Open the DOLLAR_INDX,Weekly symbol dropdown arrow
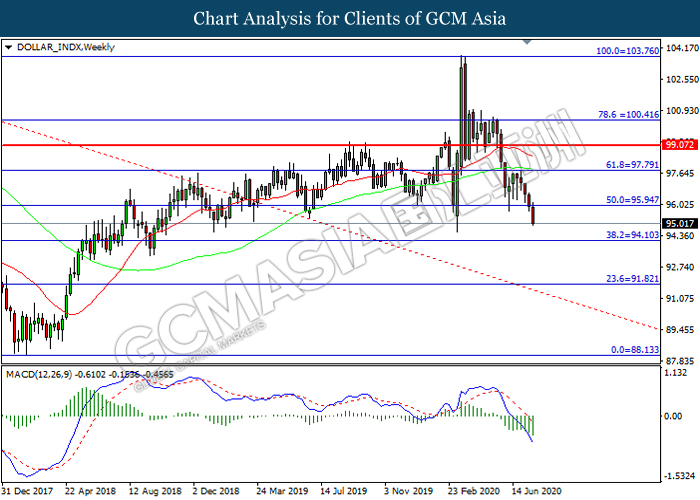Viewport: 700px width, 500px height. pos(8,47)
